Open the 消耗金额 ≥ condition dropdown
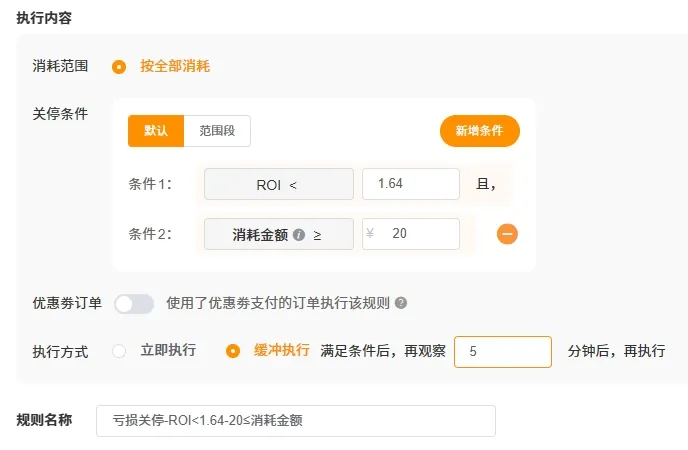Screen dimensions: 688x450 279,235
